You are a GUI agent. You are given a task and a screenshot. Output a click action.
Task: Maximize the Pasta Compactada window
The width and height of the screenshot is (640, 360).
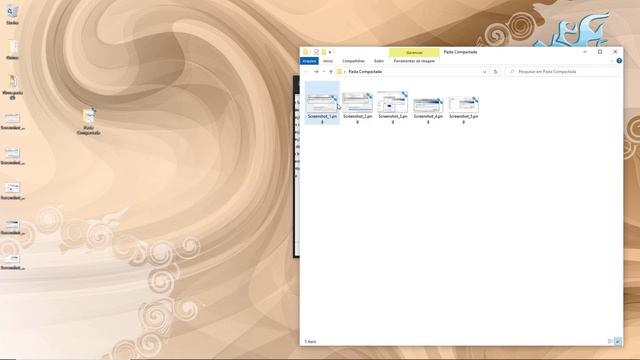pos(600,52)
